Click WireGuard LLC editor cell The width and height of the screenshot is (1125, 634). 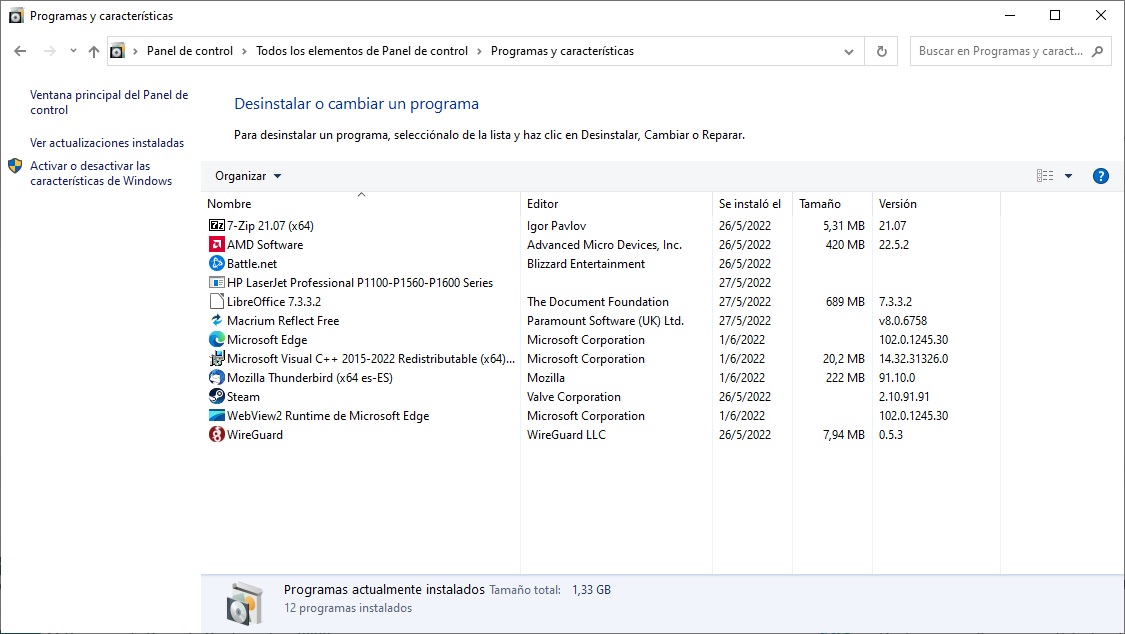[566, 435]
